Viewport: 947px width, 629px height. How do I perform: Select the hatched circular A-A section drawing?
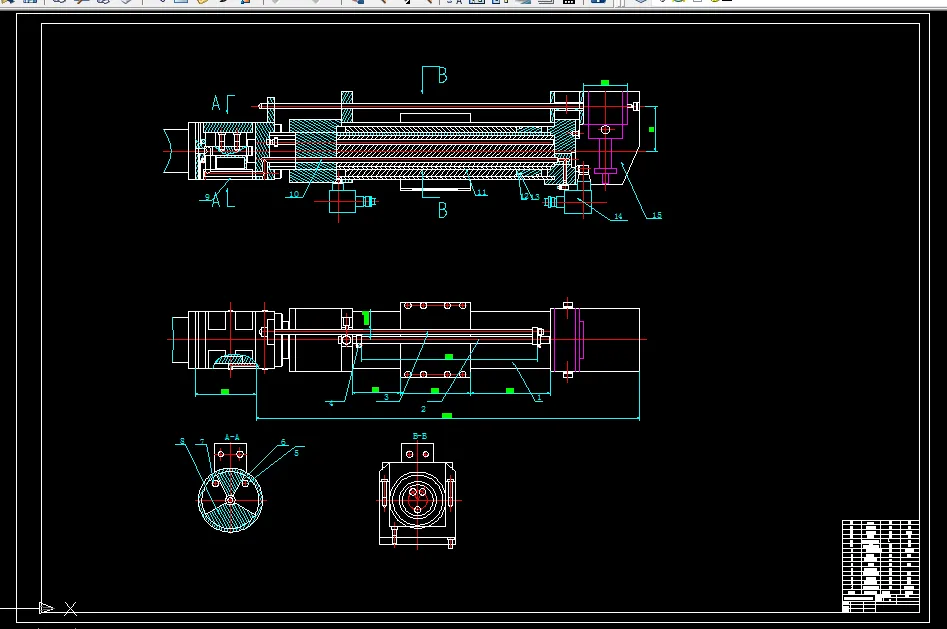coord(230,500)
